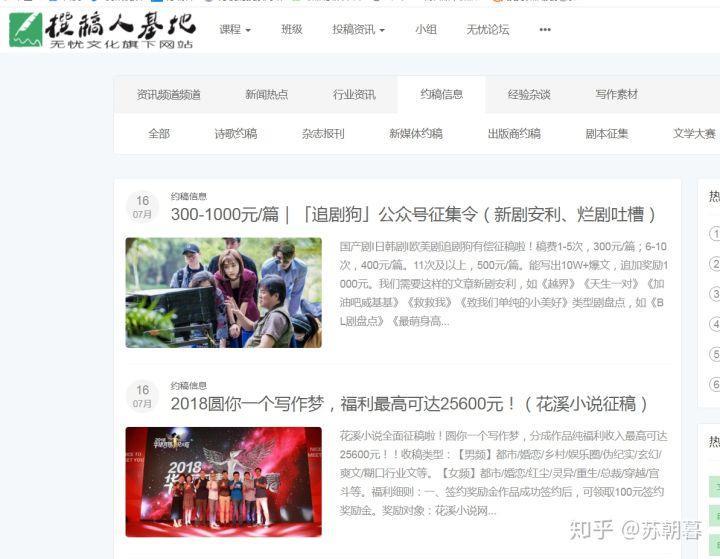Click the 投稿人基地 site logo
This screenshot has height=559, width=720.
[x=102, y=30]
